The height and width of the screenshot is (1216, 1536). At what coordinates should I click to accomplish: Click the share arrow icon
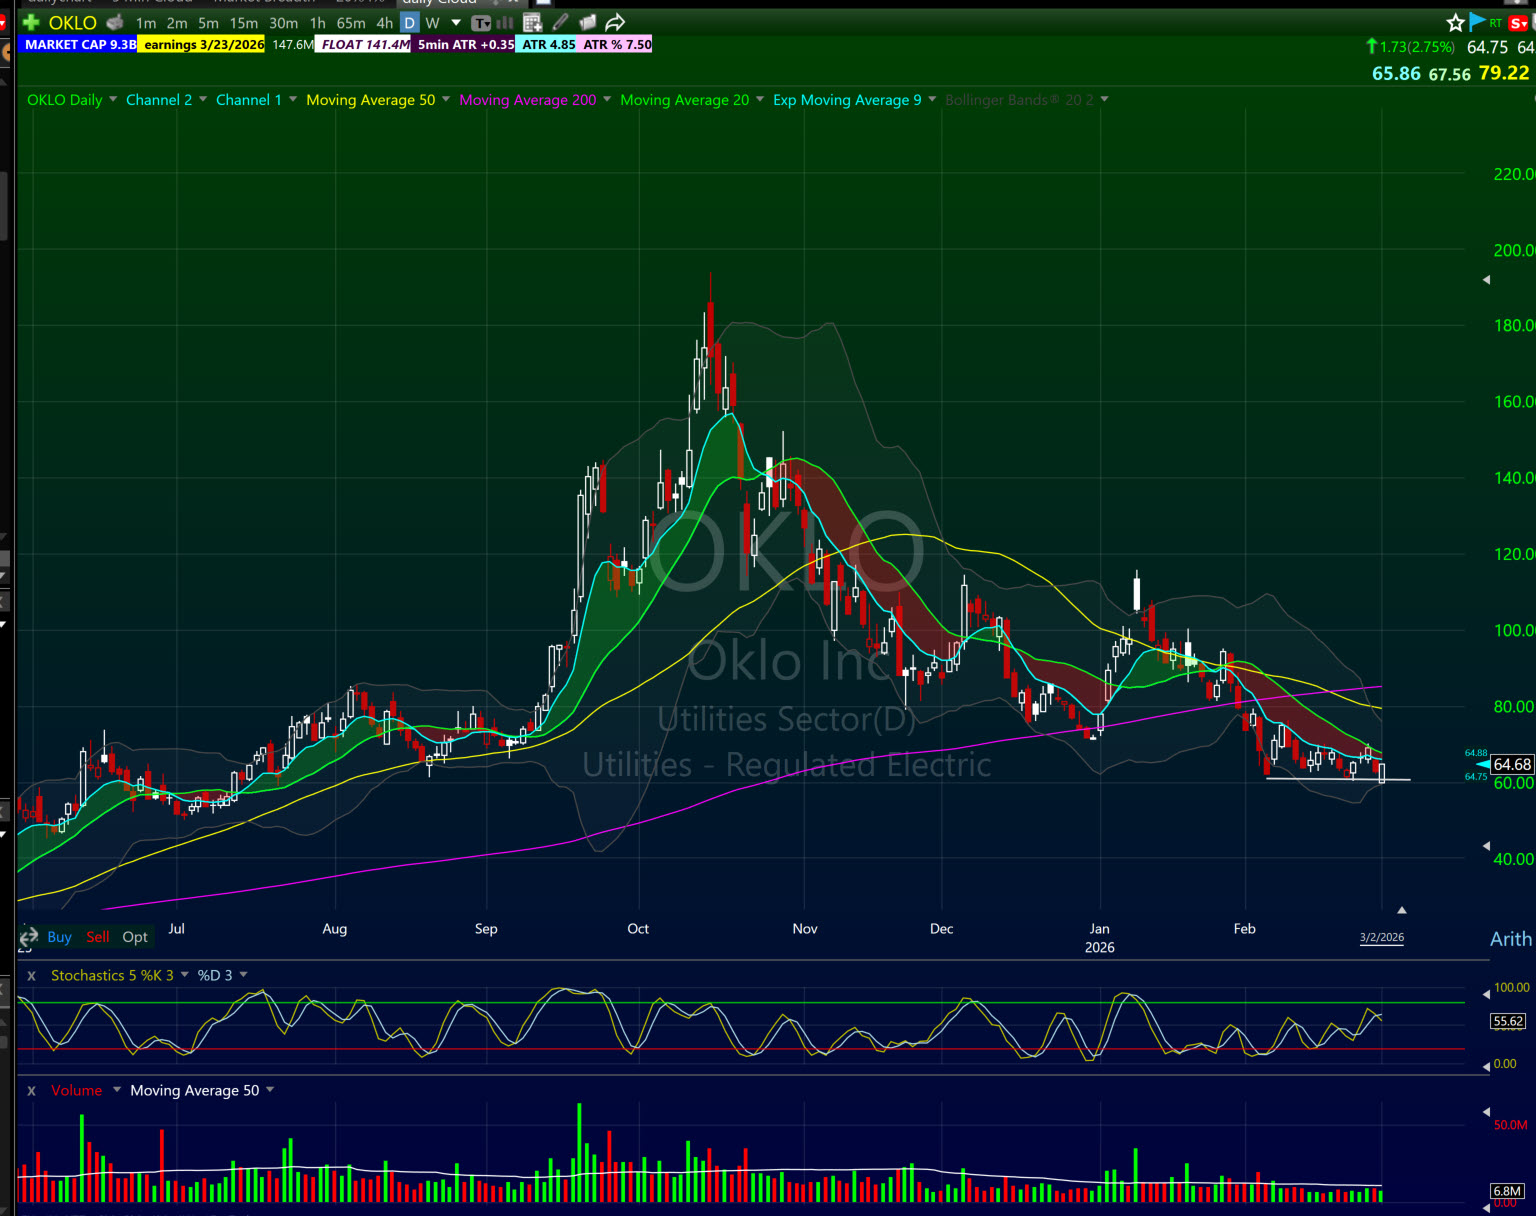point(615,22)
